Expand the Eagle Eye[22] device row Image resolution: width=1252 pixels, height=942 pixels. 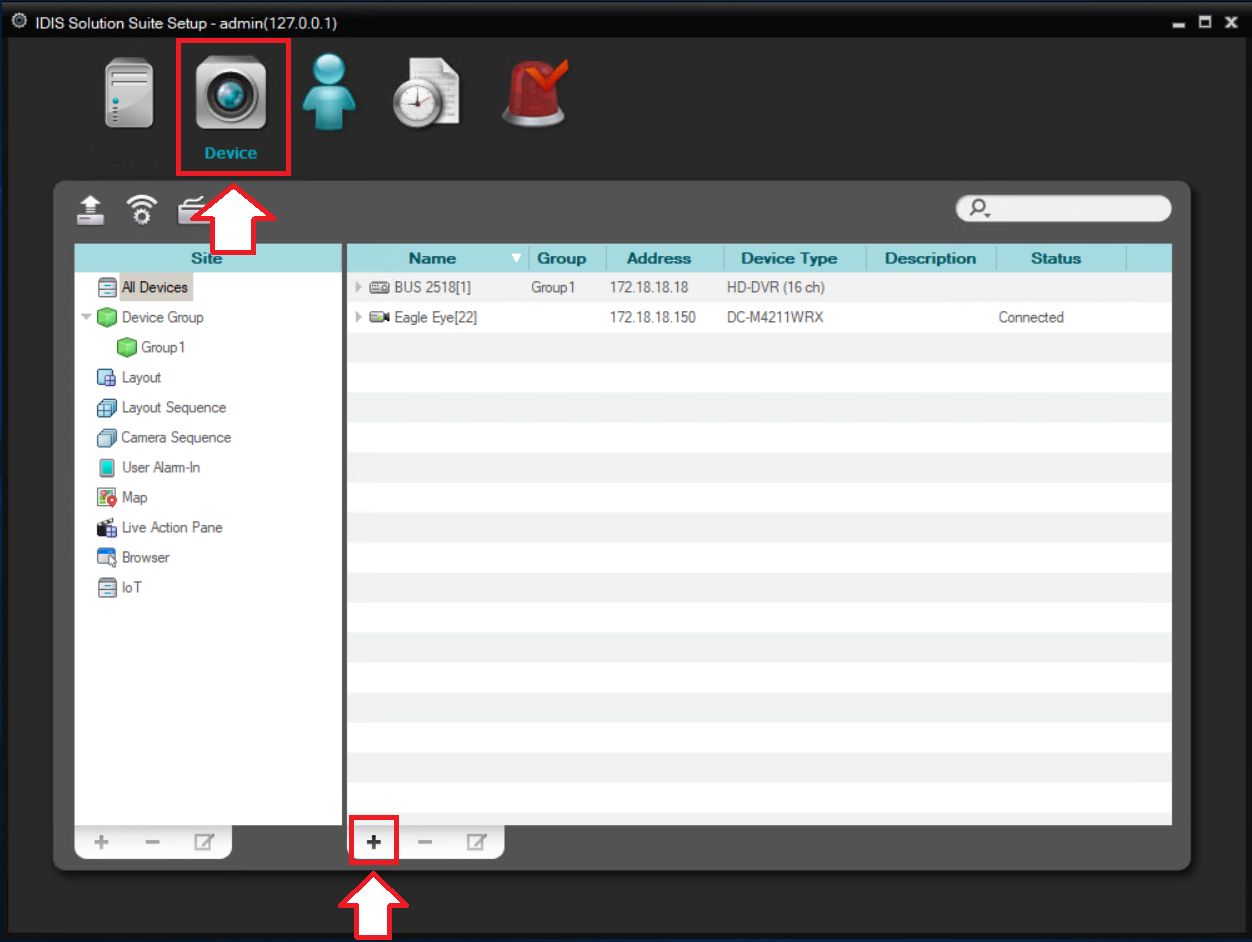359,317
